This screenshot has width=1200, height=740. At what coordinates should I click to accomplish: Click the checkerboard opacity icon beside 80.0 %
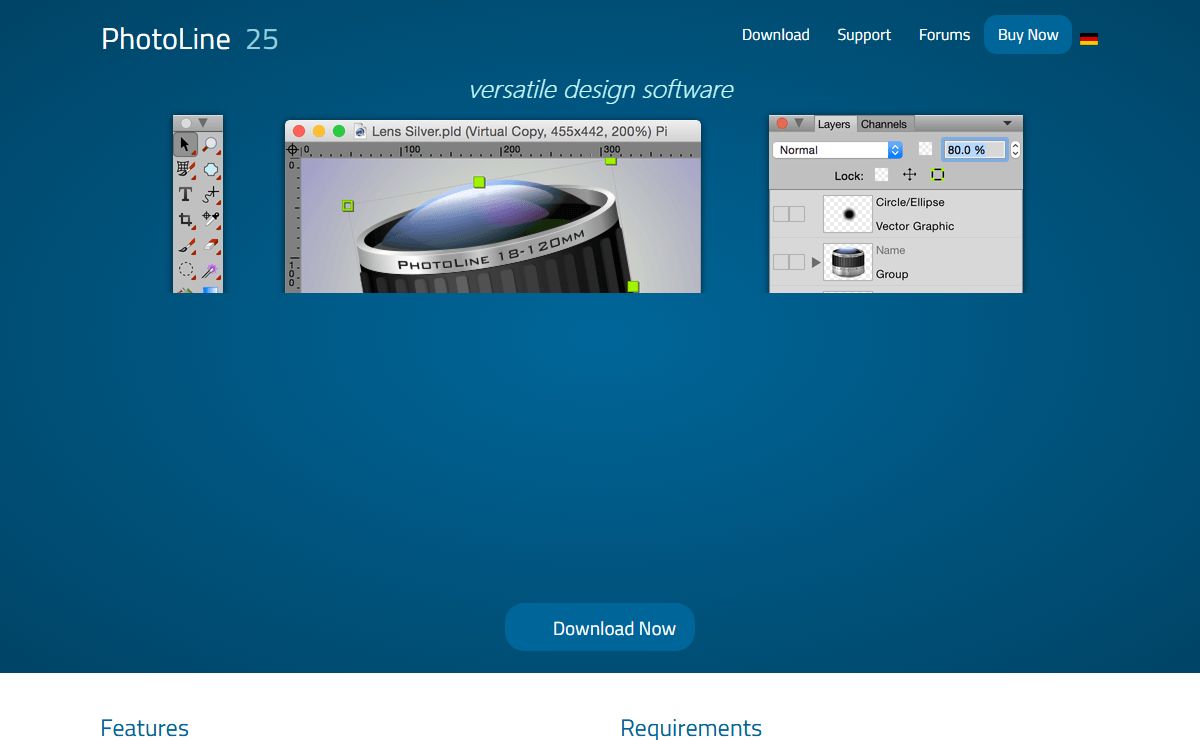pyautogui.click(x=925, y=148)
